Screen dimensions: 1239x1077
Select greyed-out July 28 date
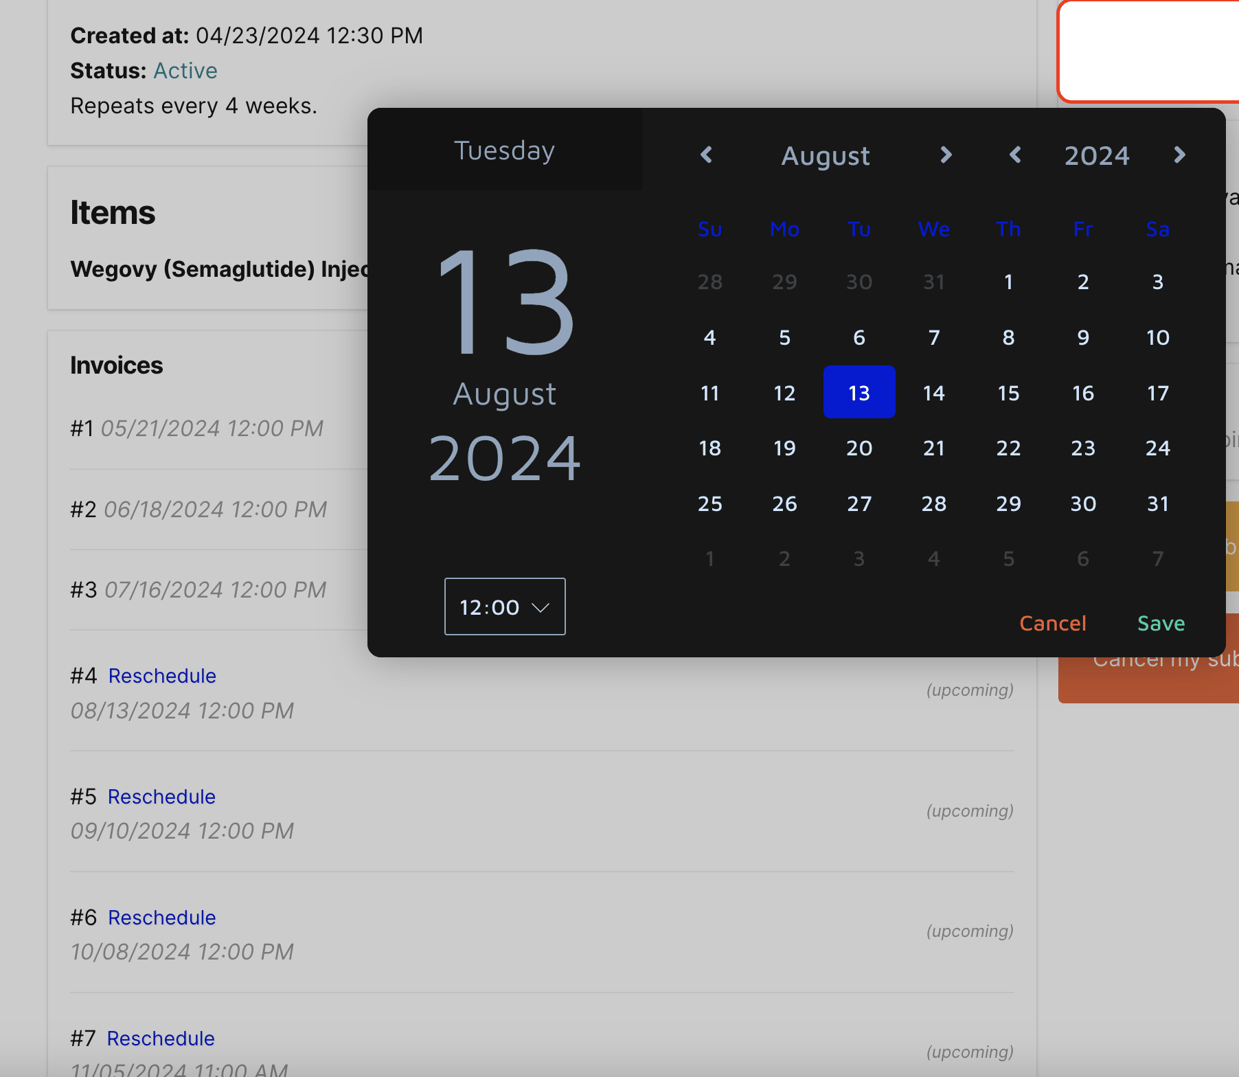tap(709, 282)
